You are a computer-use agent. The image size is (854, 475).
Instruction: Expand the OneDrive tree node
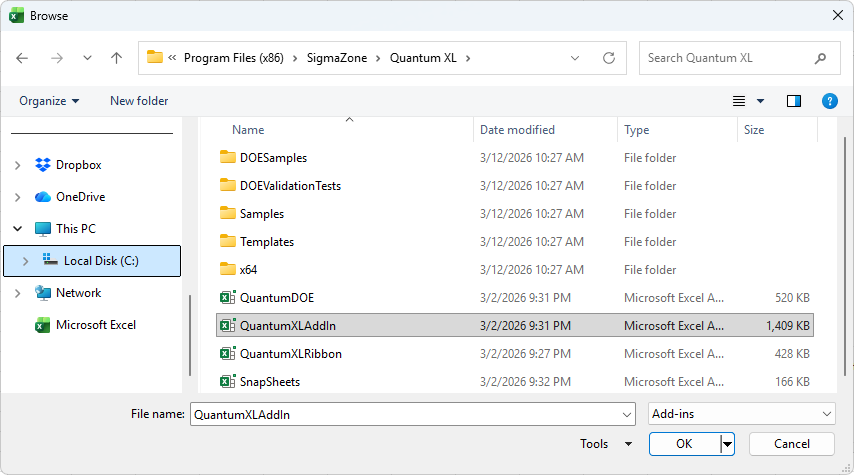click(x=17, y=197)
